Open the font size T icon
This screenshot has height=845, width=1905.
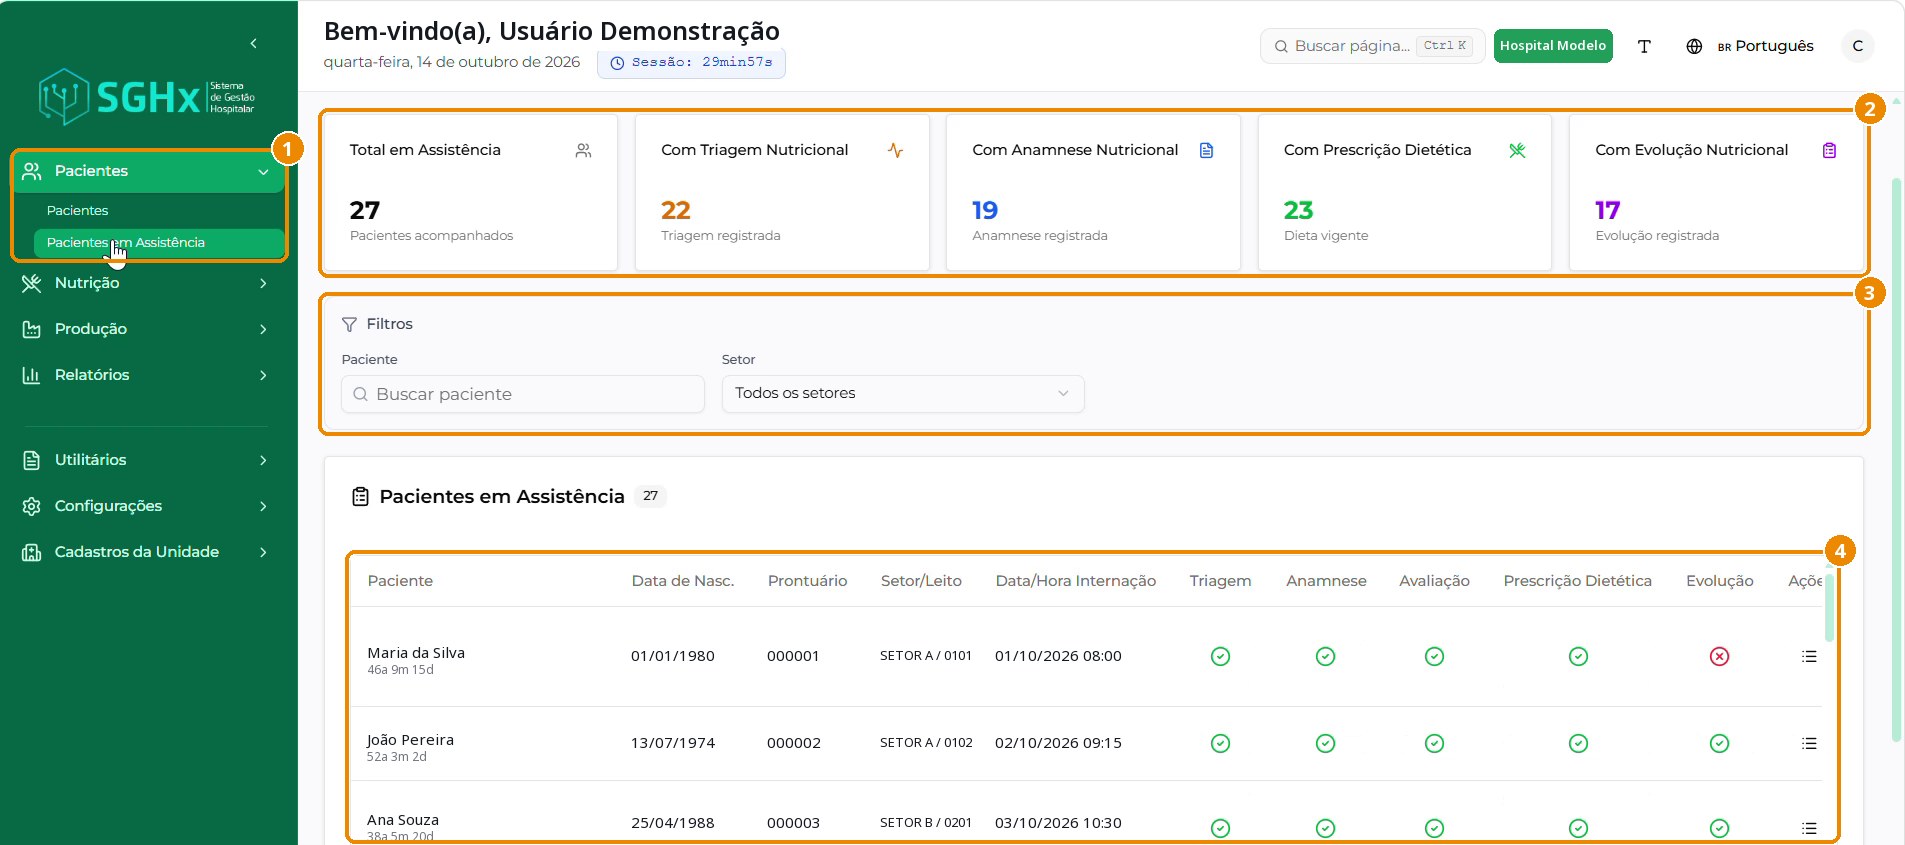pos(1644,46)
